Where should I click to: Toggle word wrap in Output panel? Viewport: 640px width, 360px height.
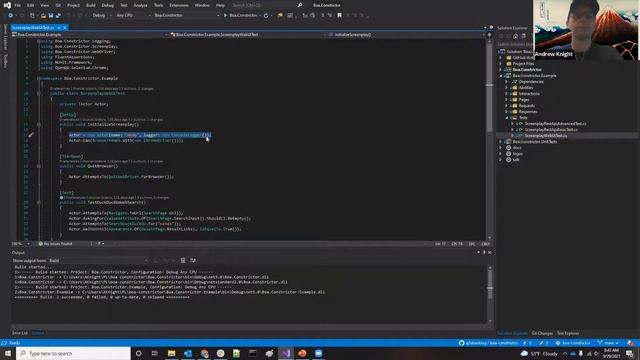(x=193, y=260)
